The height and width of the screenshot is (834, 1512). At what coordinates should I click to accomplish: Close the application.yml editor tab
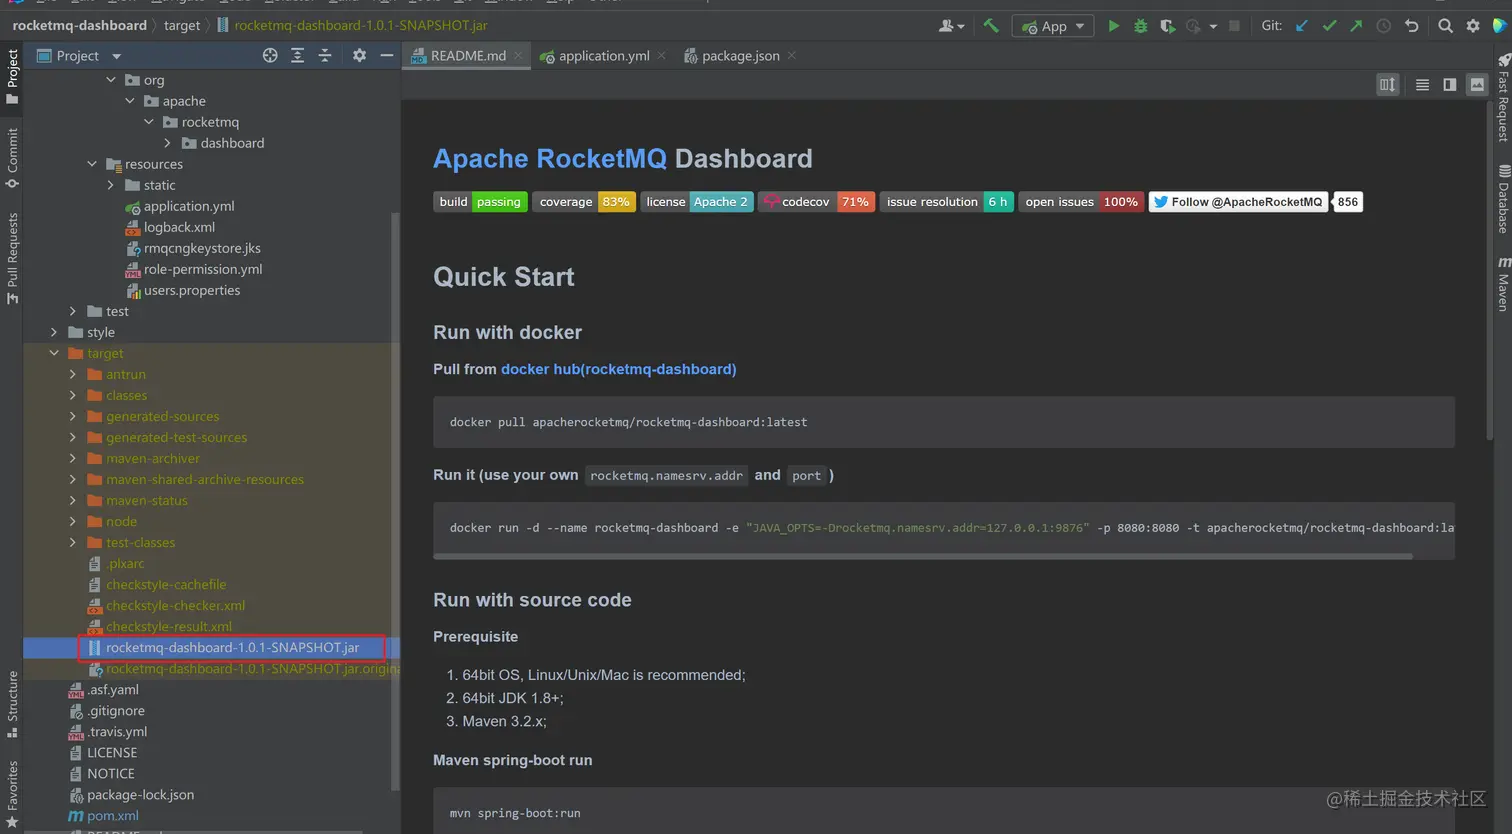coord(661,56)
